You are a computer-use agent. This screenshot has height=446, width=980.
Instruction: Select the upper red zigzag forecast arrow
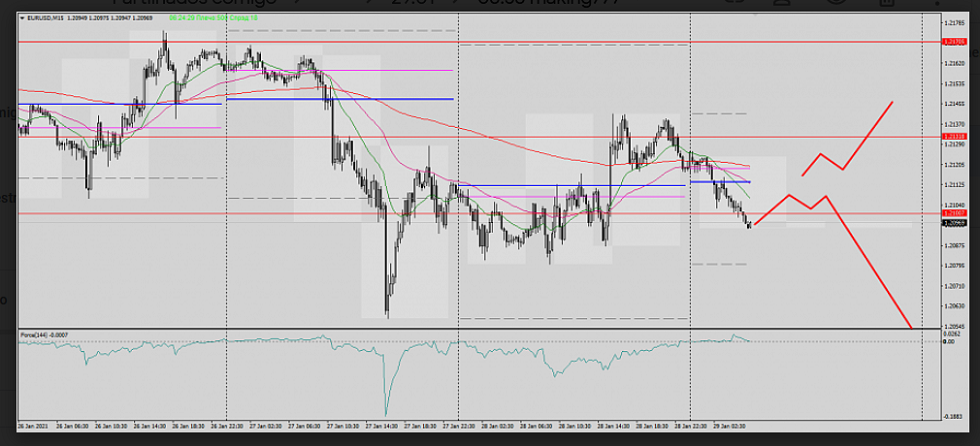coord(845,145)
